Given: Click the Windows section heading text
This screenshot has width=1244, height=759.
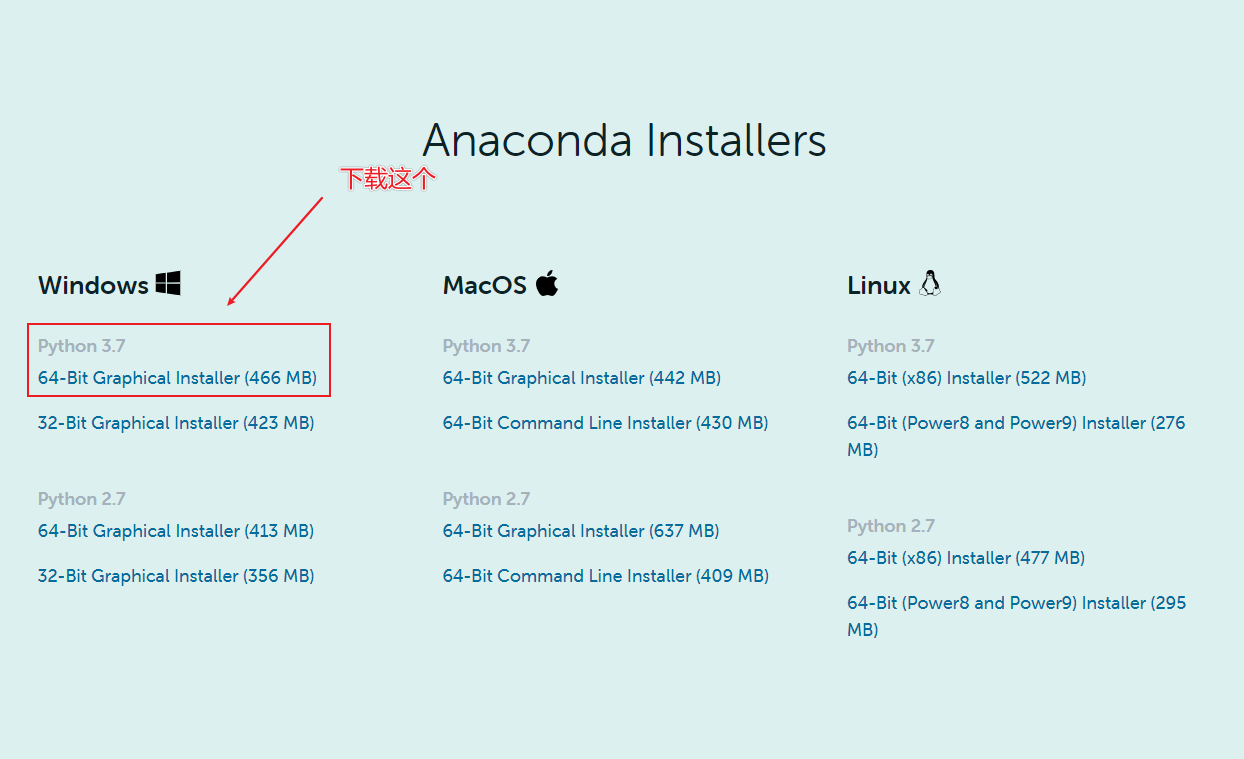Looking at the screenshot, I should coord(93,285).
